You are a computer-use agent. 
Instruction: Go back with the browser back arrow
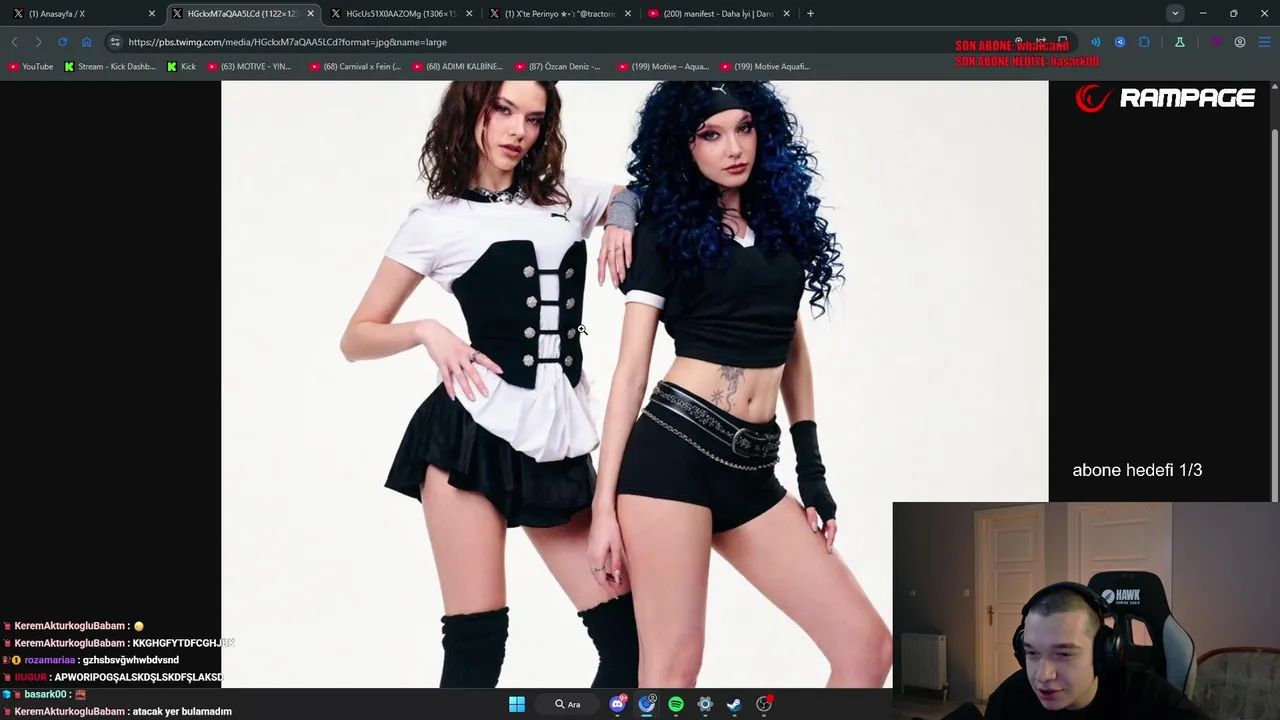14,42
